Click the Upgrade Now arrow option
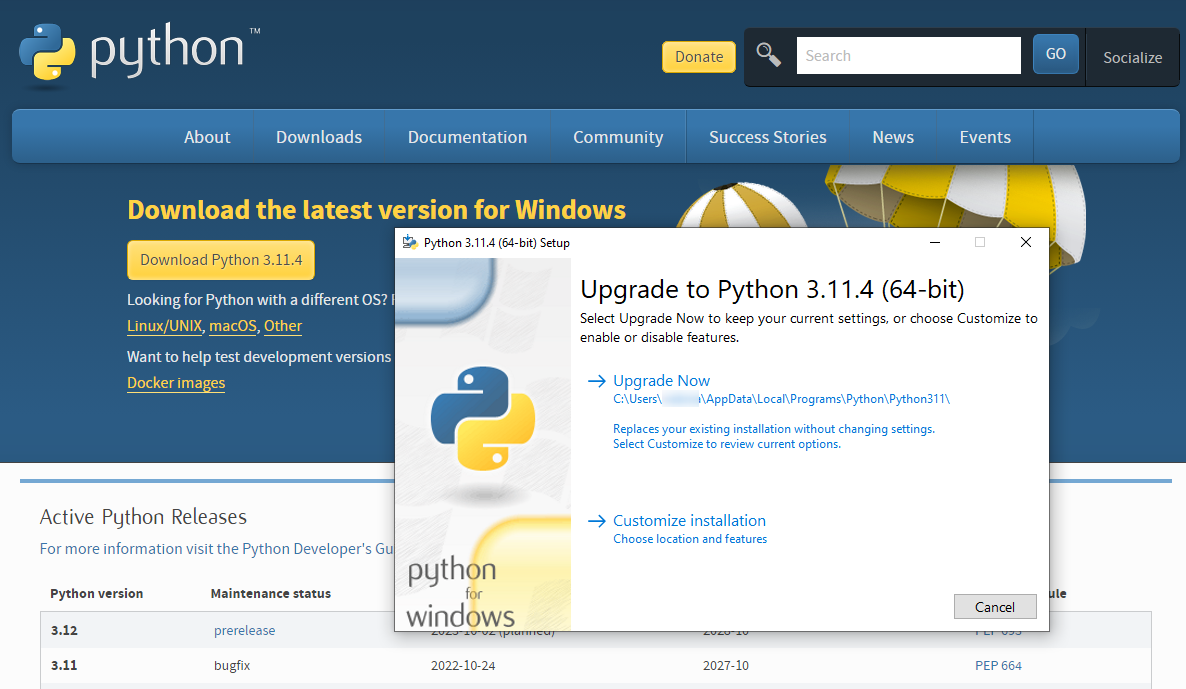 (661, 381)
